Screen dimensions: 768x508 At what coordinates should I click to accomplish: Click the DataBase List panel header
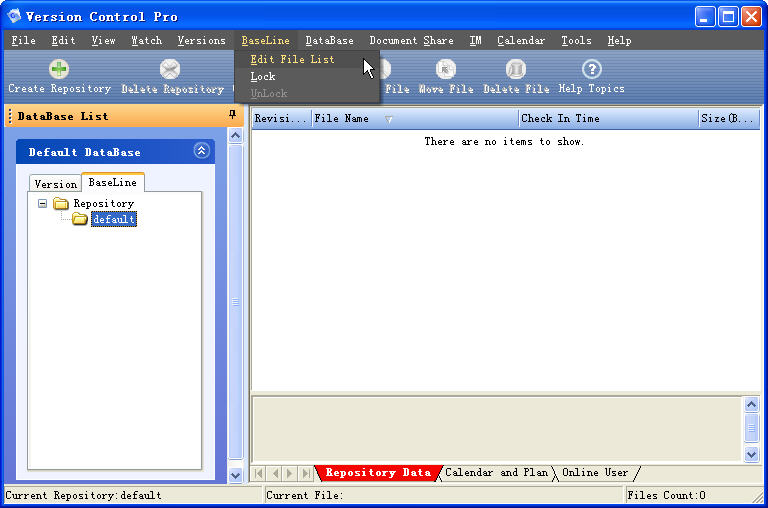pos(122,116)
